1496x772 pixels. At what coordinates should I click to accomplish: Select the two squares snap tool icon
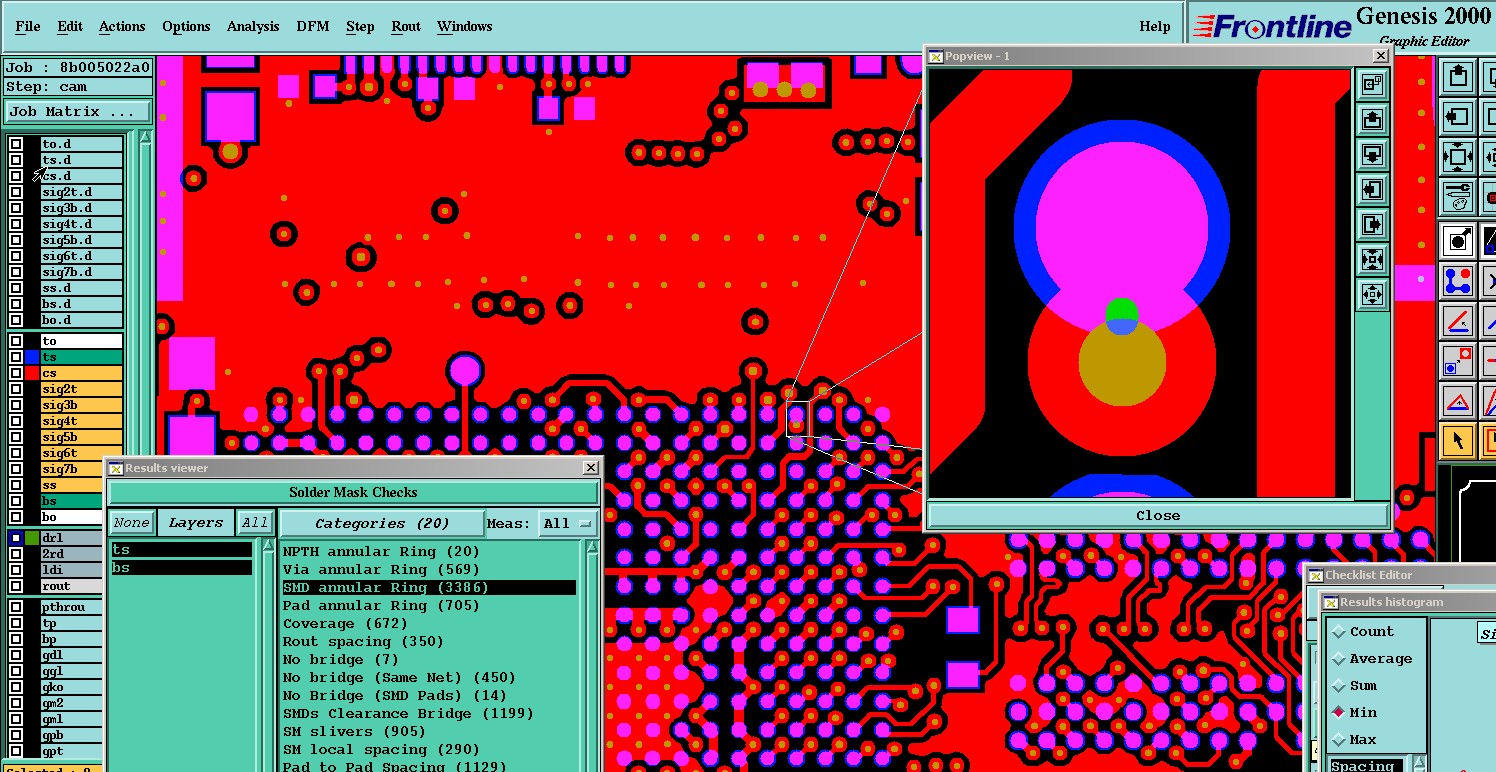(x=1458, y=362)
